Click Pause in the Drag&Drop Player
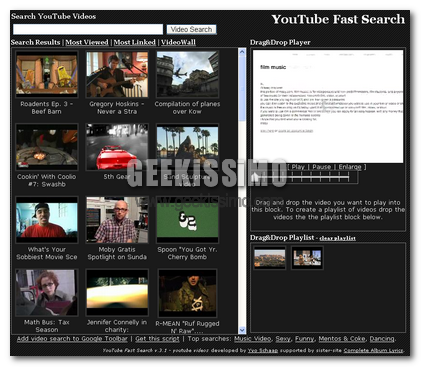This screenshot has width=421, height=367. pyautogui.click(x=321, y=167)
